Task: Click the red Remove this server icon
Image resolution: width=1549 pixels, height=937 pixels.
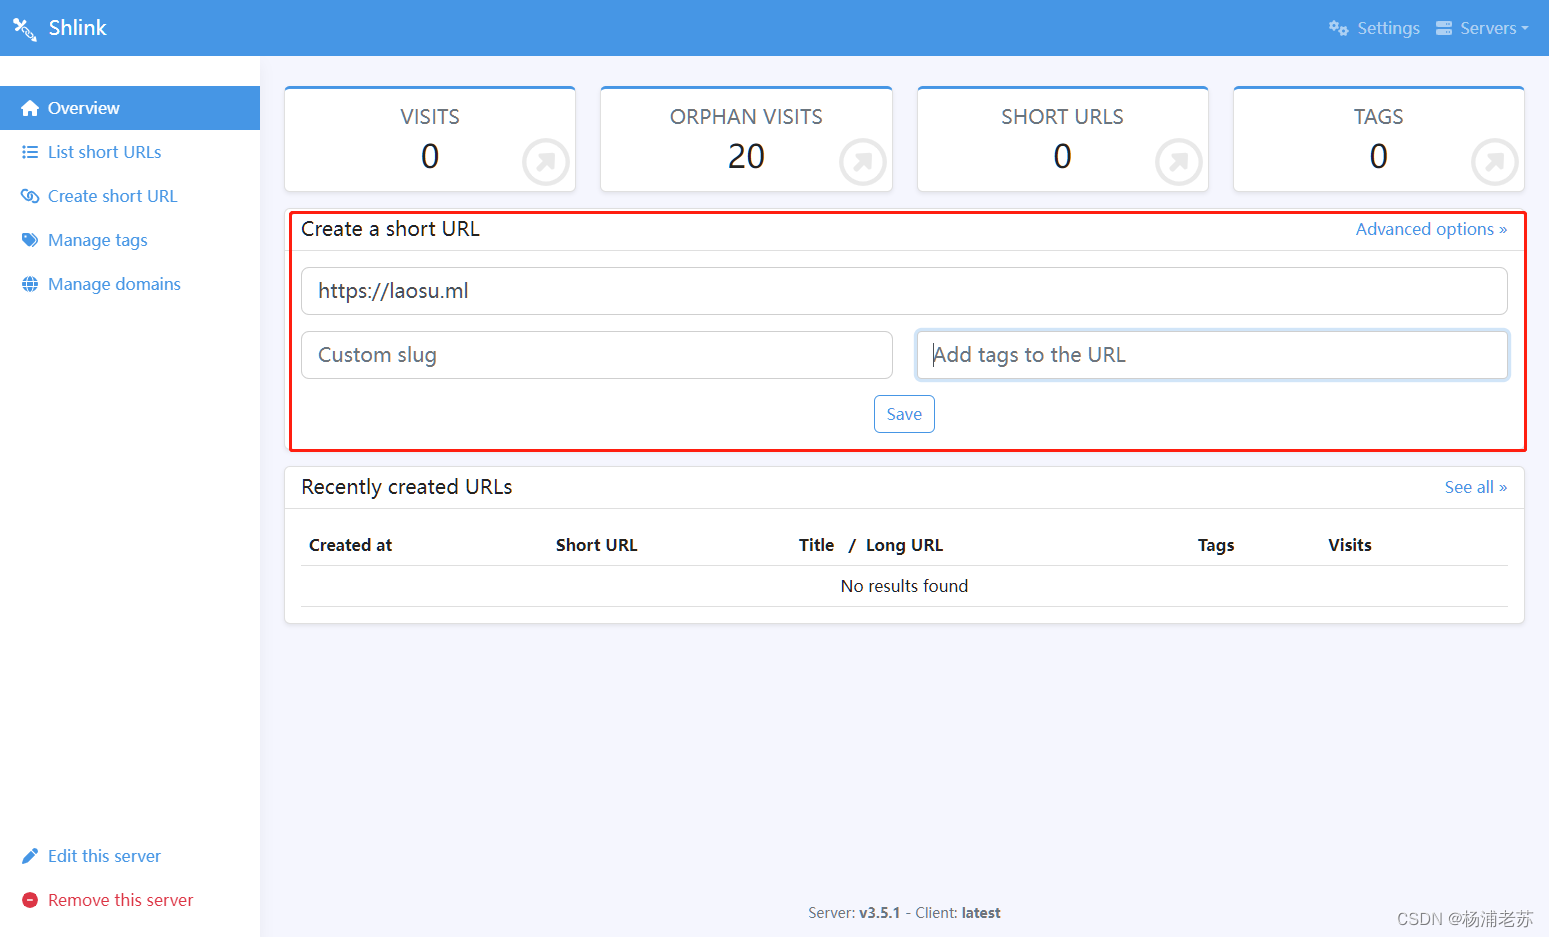Action: pos(30,900)
